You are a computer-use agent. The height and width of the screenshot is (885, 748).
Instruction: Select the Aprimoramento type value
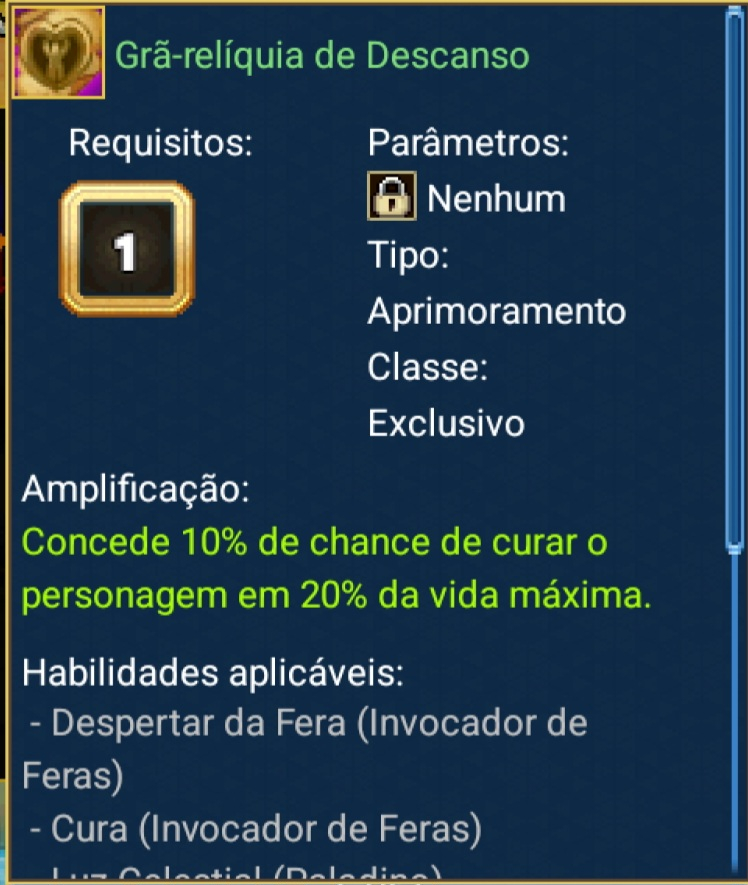(496, 311)
